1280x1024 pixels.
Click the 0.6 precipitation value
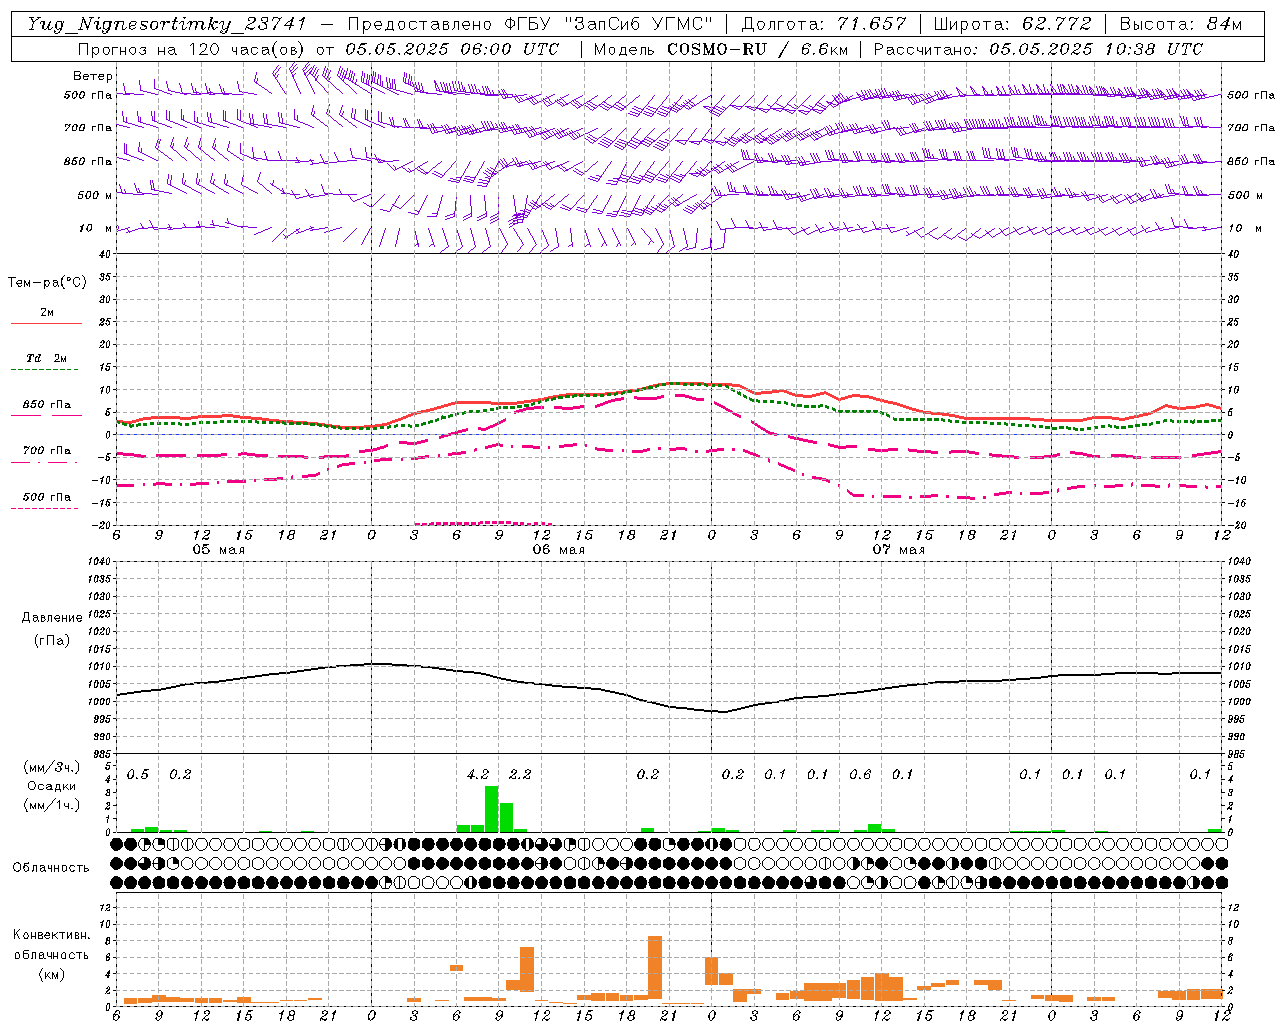(x=860, y=774)
